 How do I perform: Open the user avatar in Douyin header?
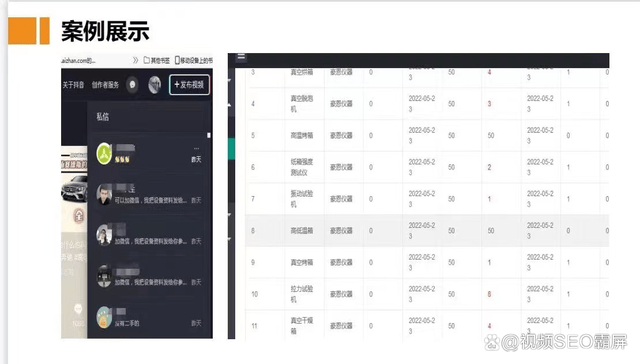click(154, 84)
